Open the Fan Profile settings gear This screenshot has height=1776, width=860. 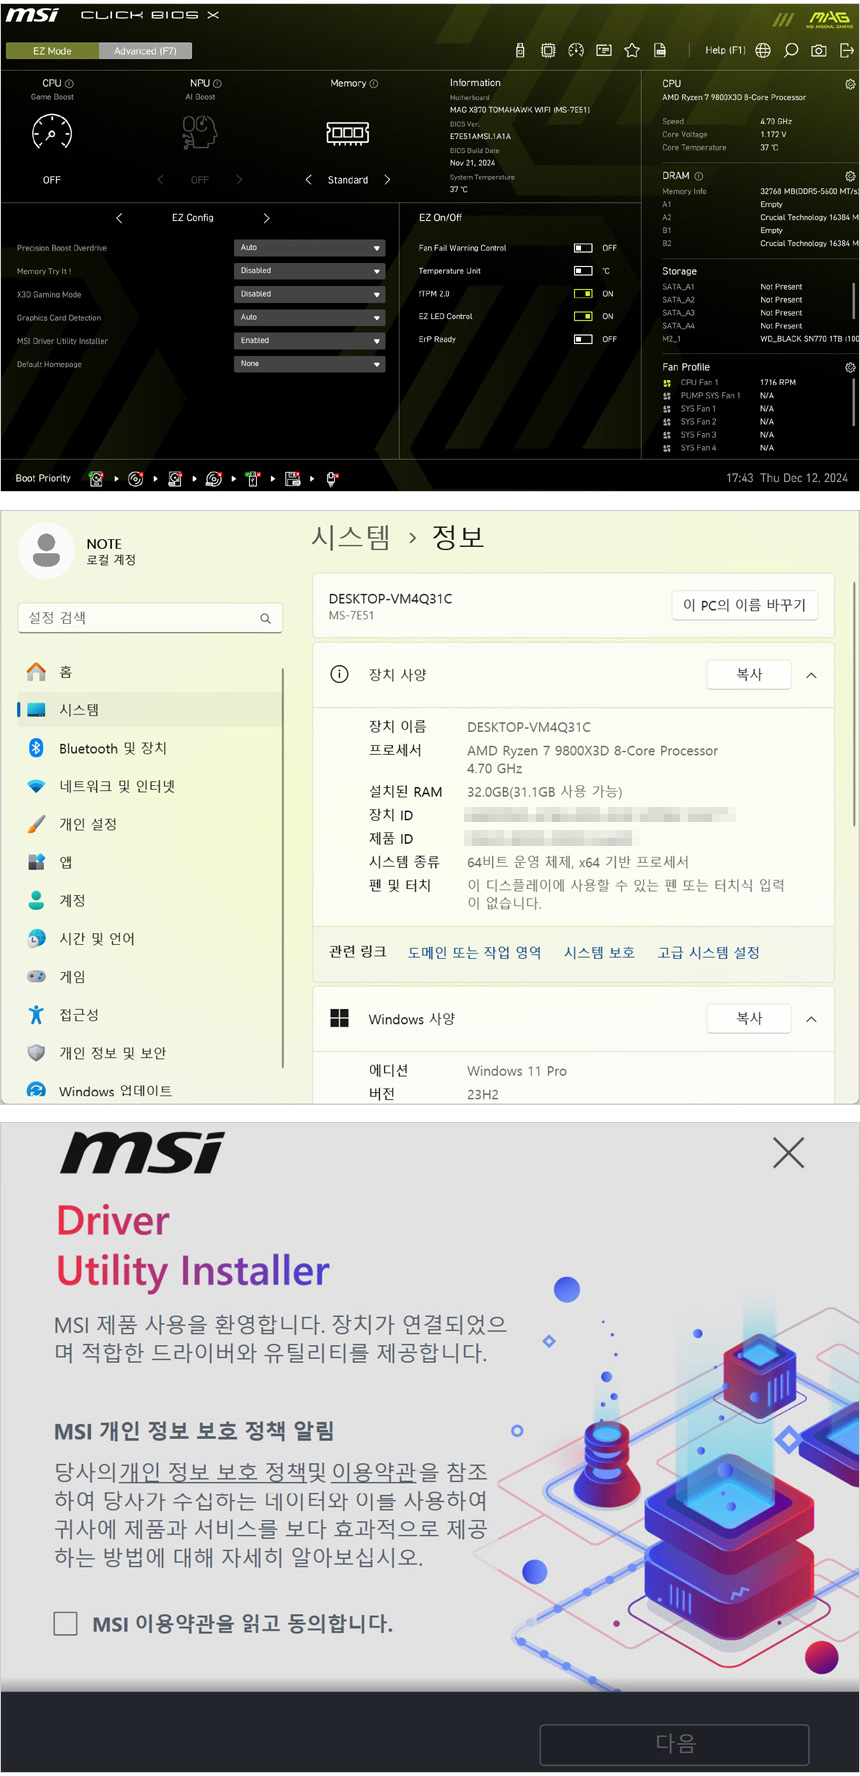[850, 367]
